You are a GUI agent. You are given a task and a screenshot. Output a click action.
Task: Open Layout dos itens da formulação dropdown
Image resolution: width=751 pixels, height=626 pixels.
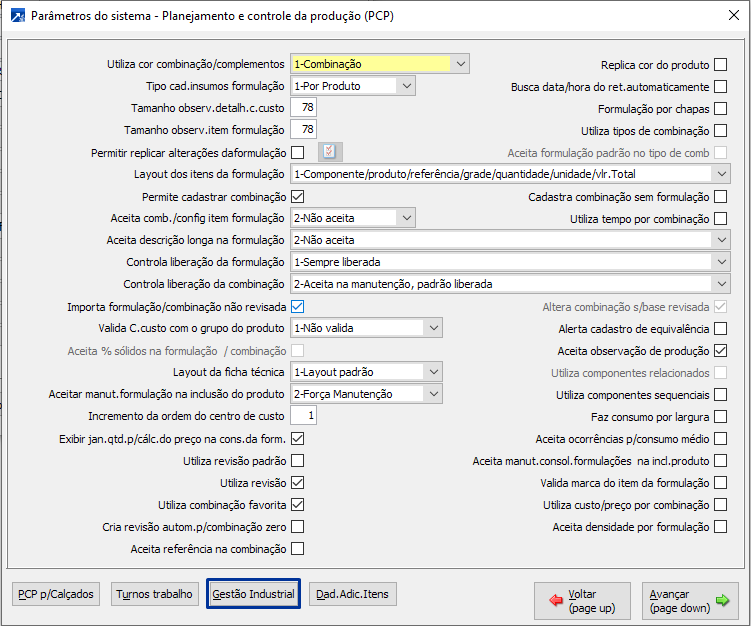(x=510, y=174)
